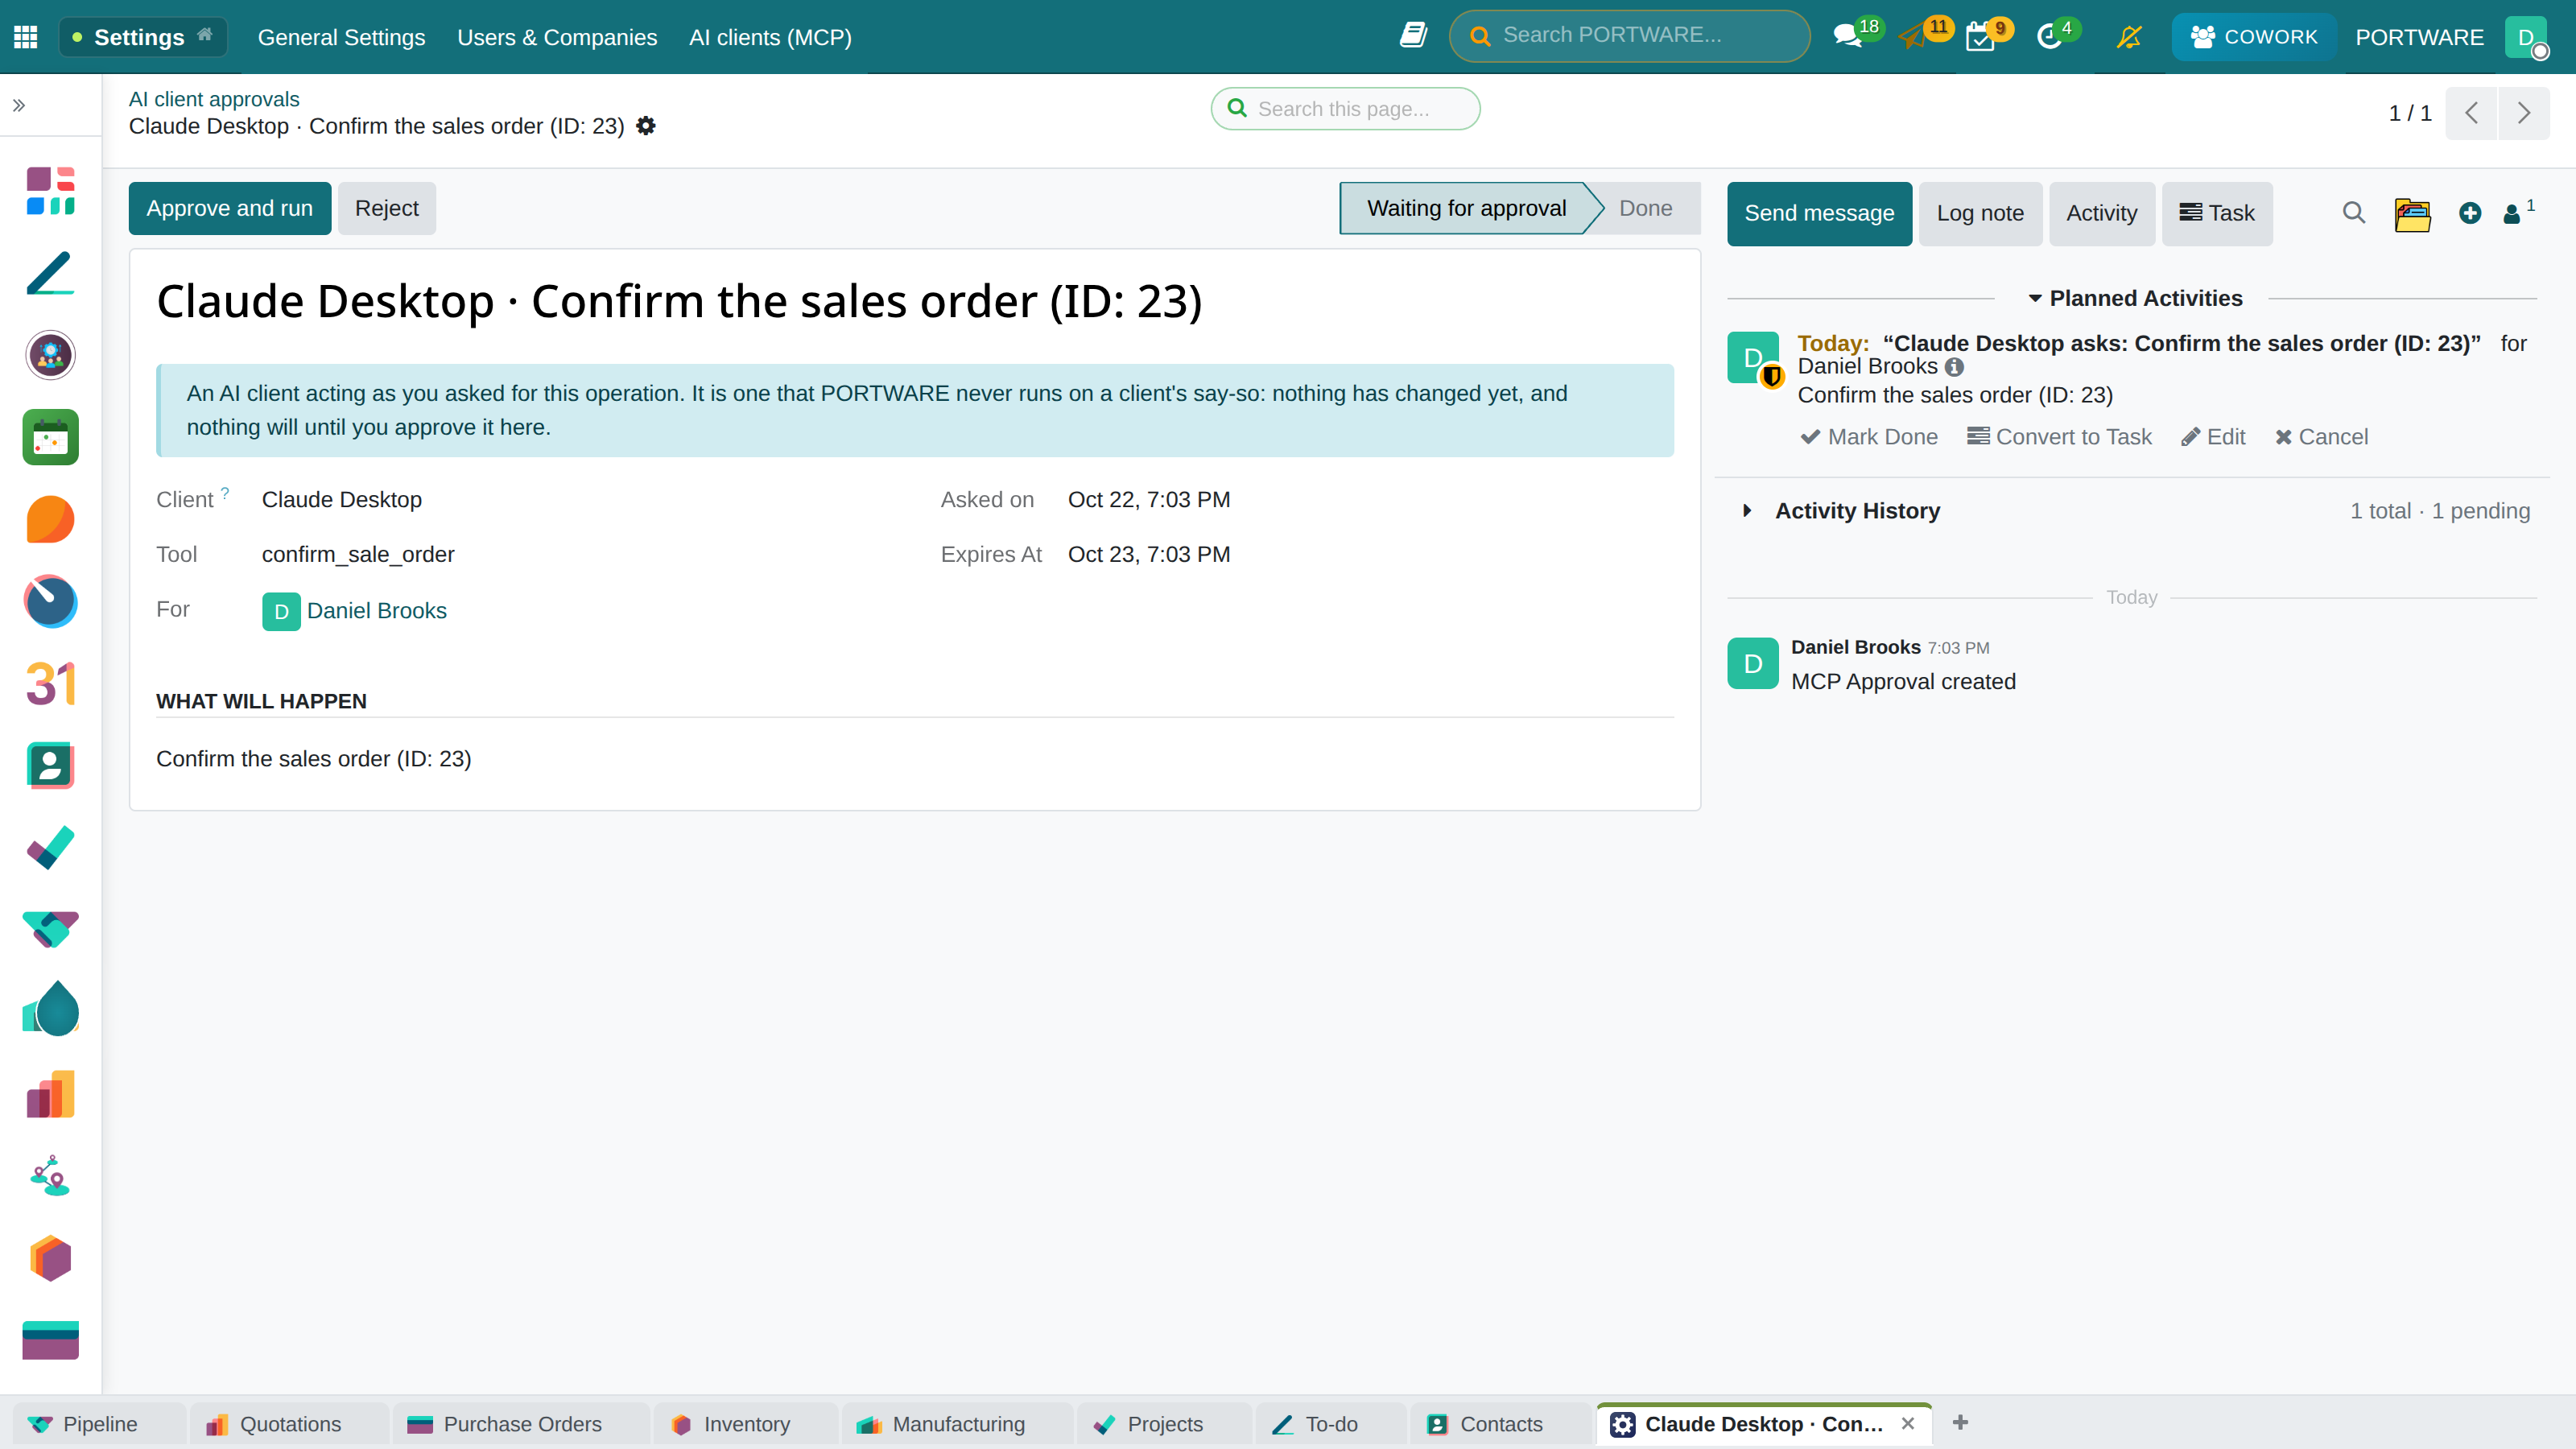Open the handshake CRM icon in sidebar
Screen dimensions: 2576x1449
point(50,929)
